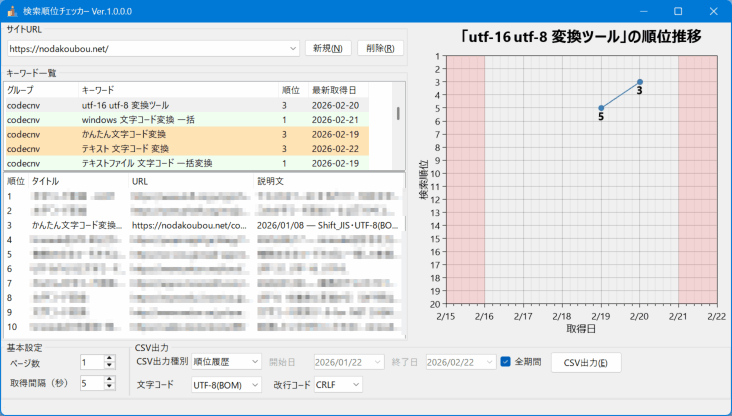This screenshot has width=732, height=416.
Task: Click the keyword list scrollbar thumb
Action: [398, 113]
